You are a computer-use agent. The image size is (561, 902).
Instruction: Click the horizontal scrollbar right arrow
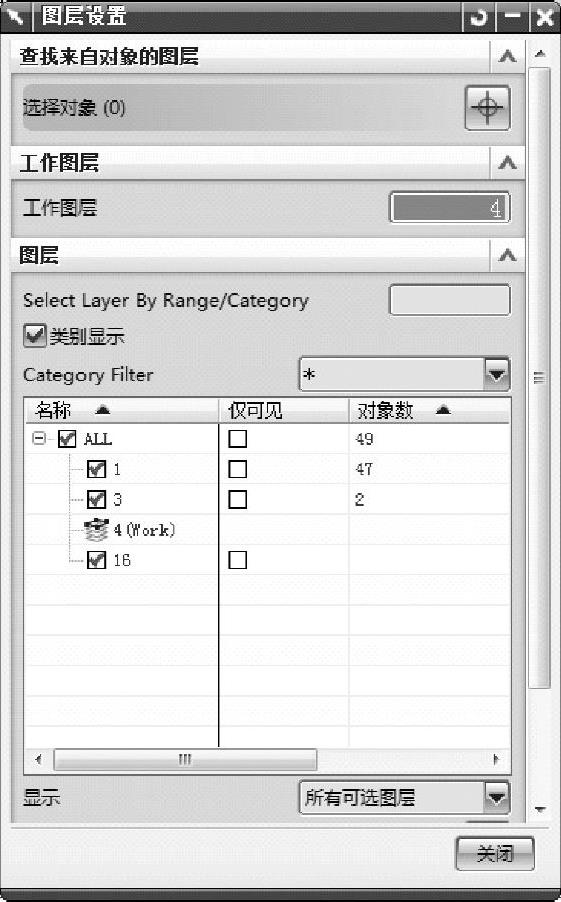click(496, 759)
